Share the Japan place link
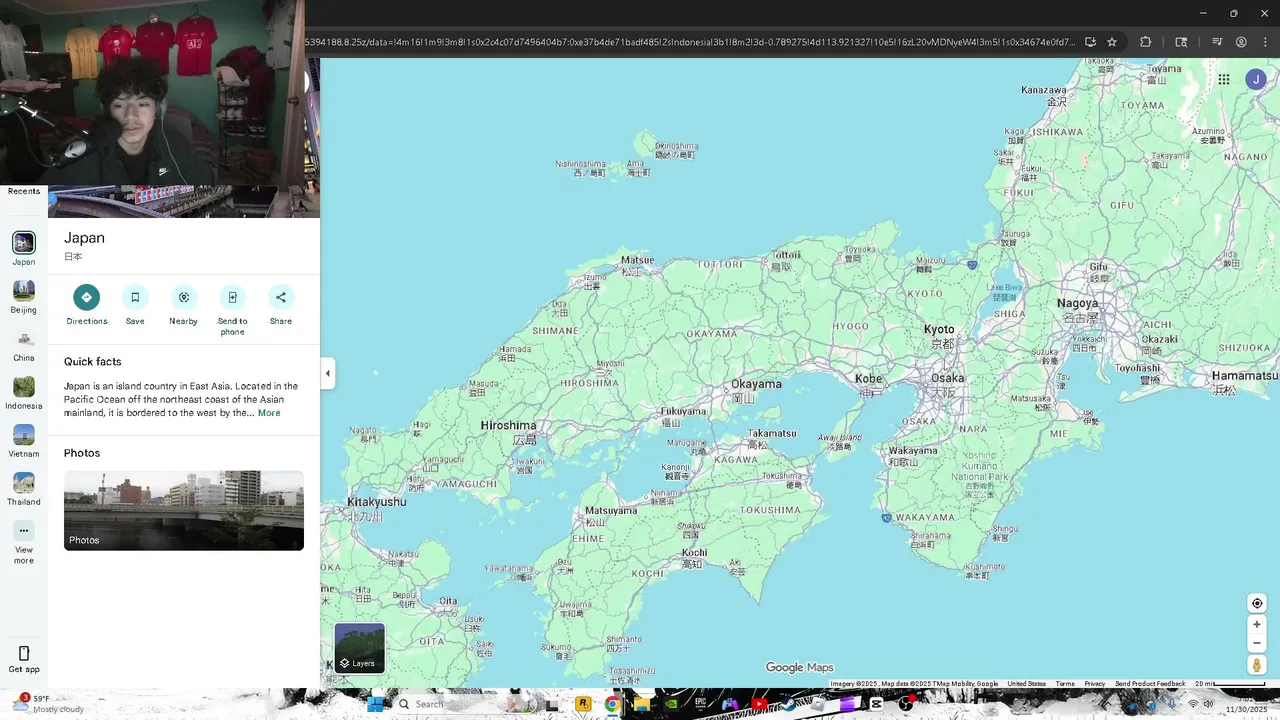The height and width of the screenshot is (720, 1280). point(281,297)
